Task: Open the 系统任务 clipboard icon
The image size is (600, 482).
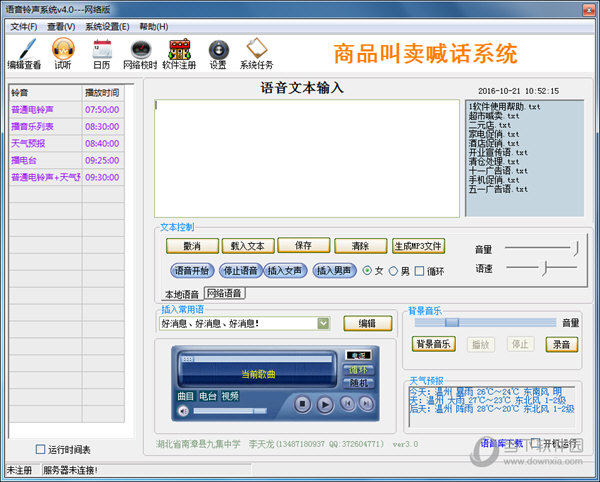Action: click(256, 53)
